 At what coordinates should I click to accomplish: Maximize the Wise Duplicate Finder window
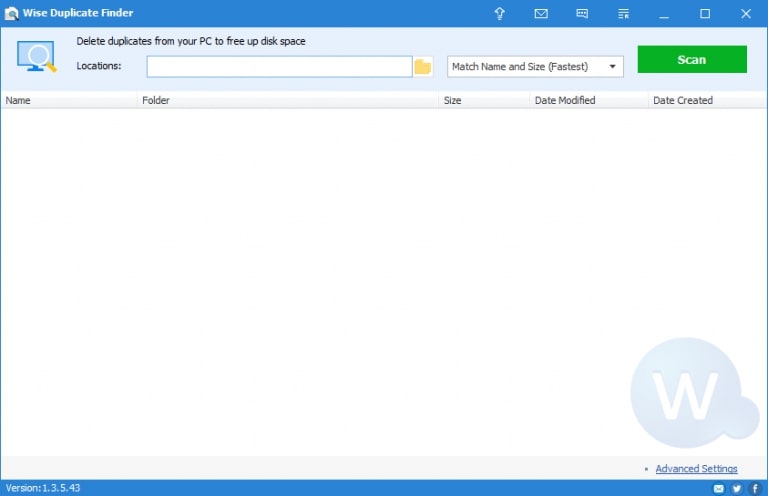pos(705,13)
